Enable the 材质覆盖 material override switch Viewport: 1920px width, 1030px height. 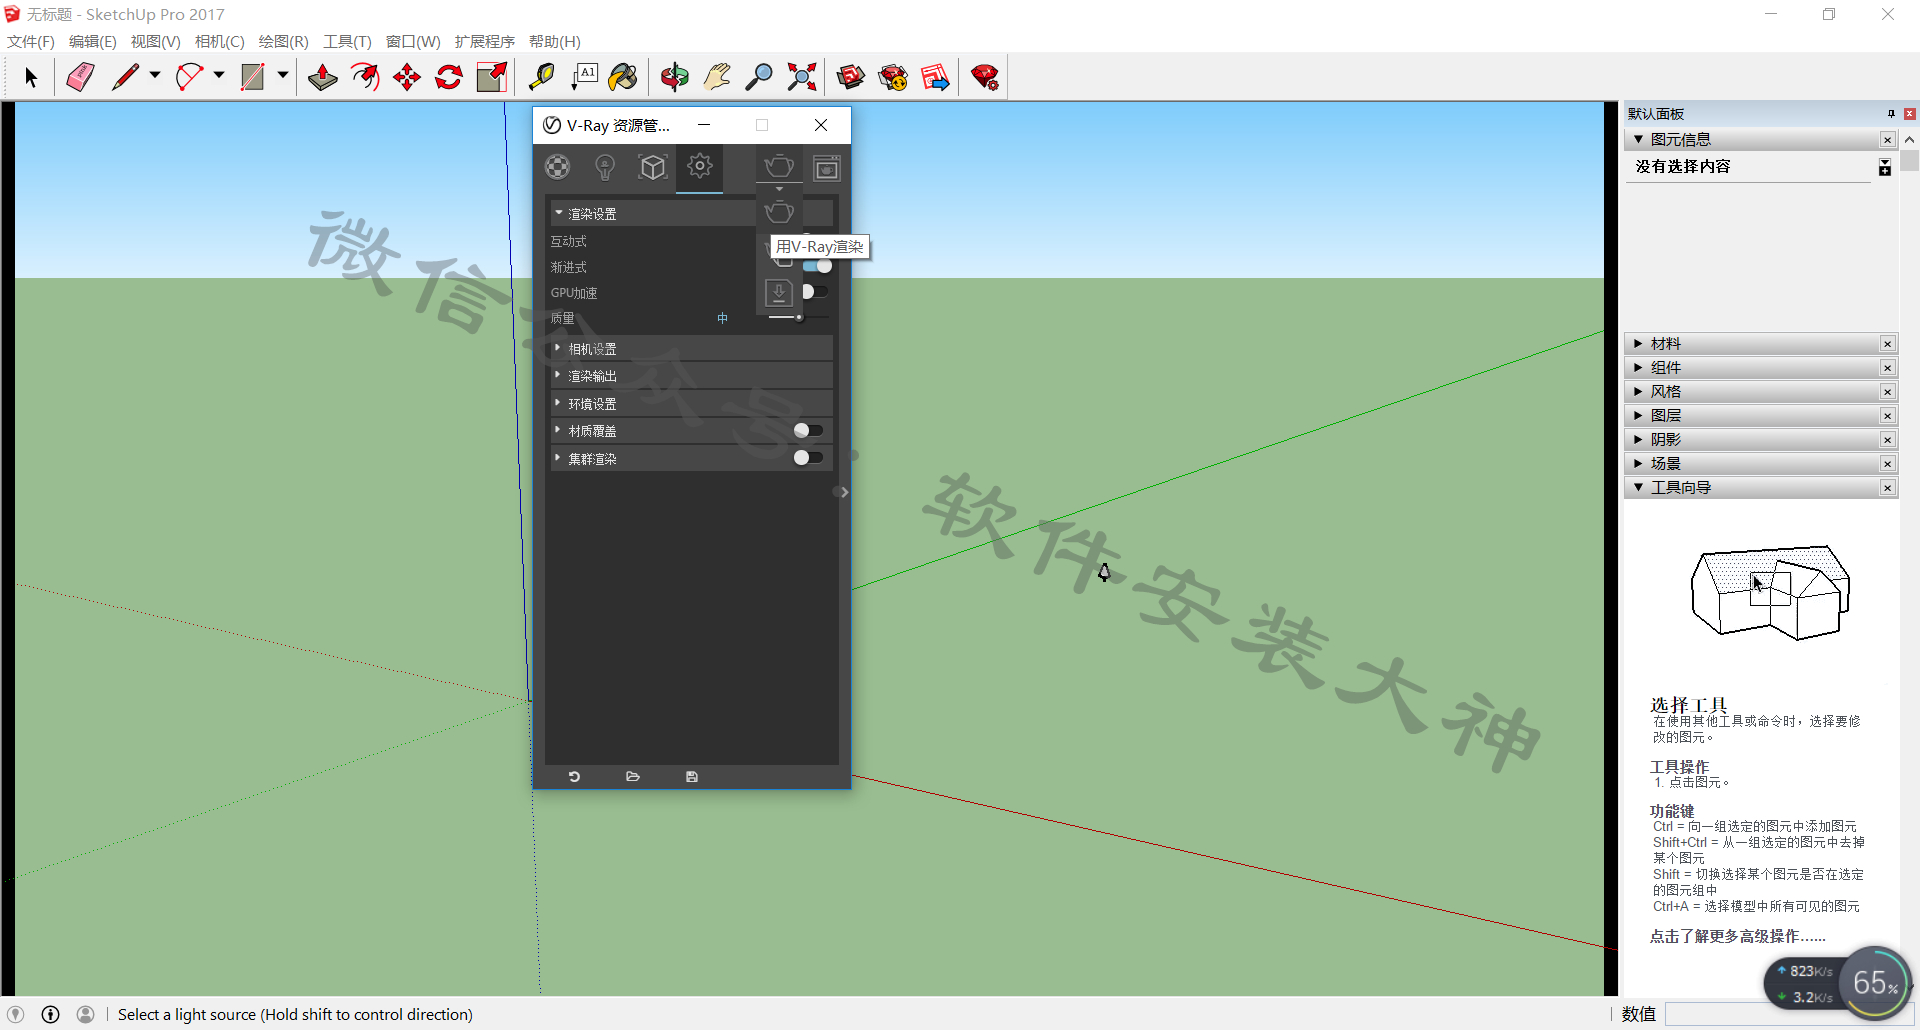(808, 430)
